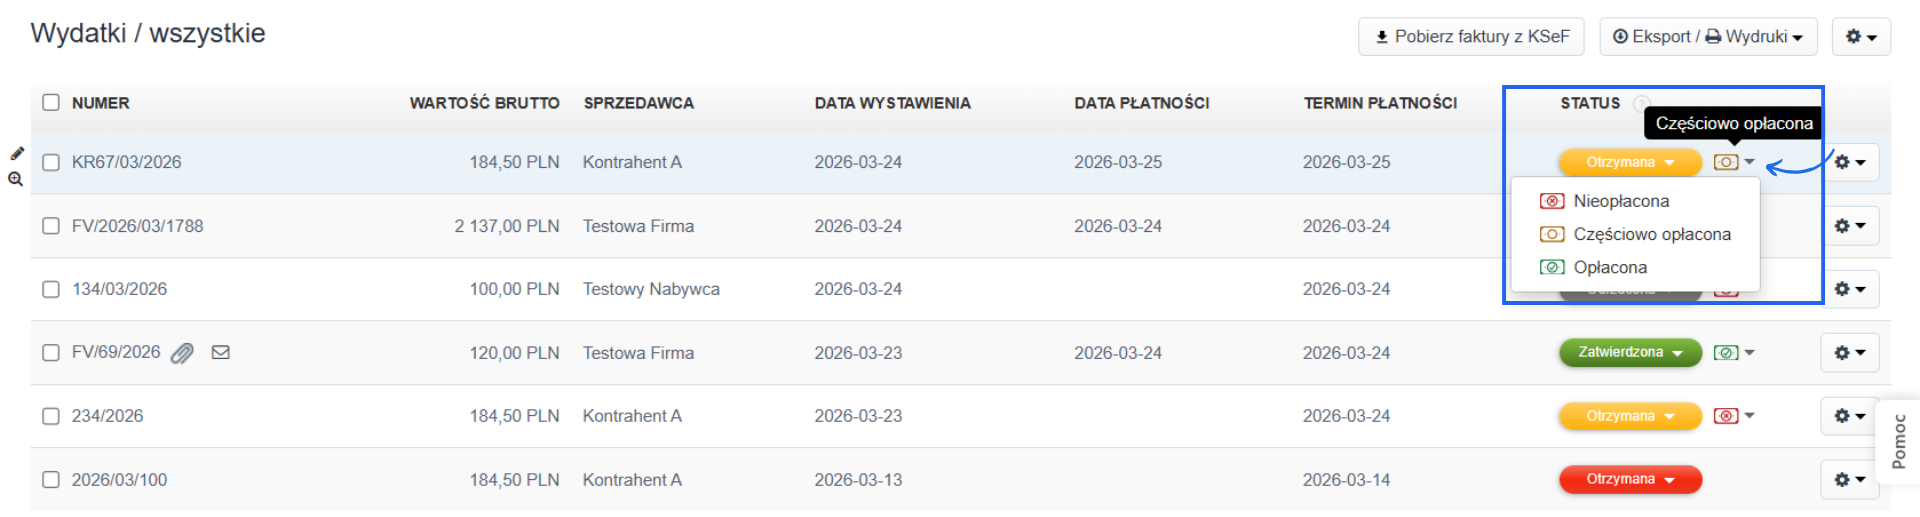This screenshot has height=517, width=1920.
Task: Click the magnifier preview icon beside KR67/03/2026
Action: (x=16, y=179)
